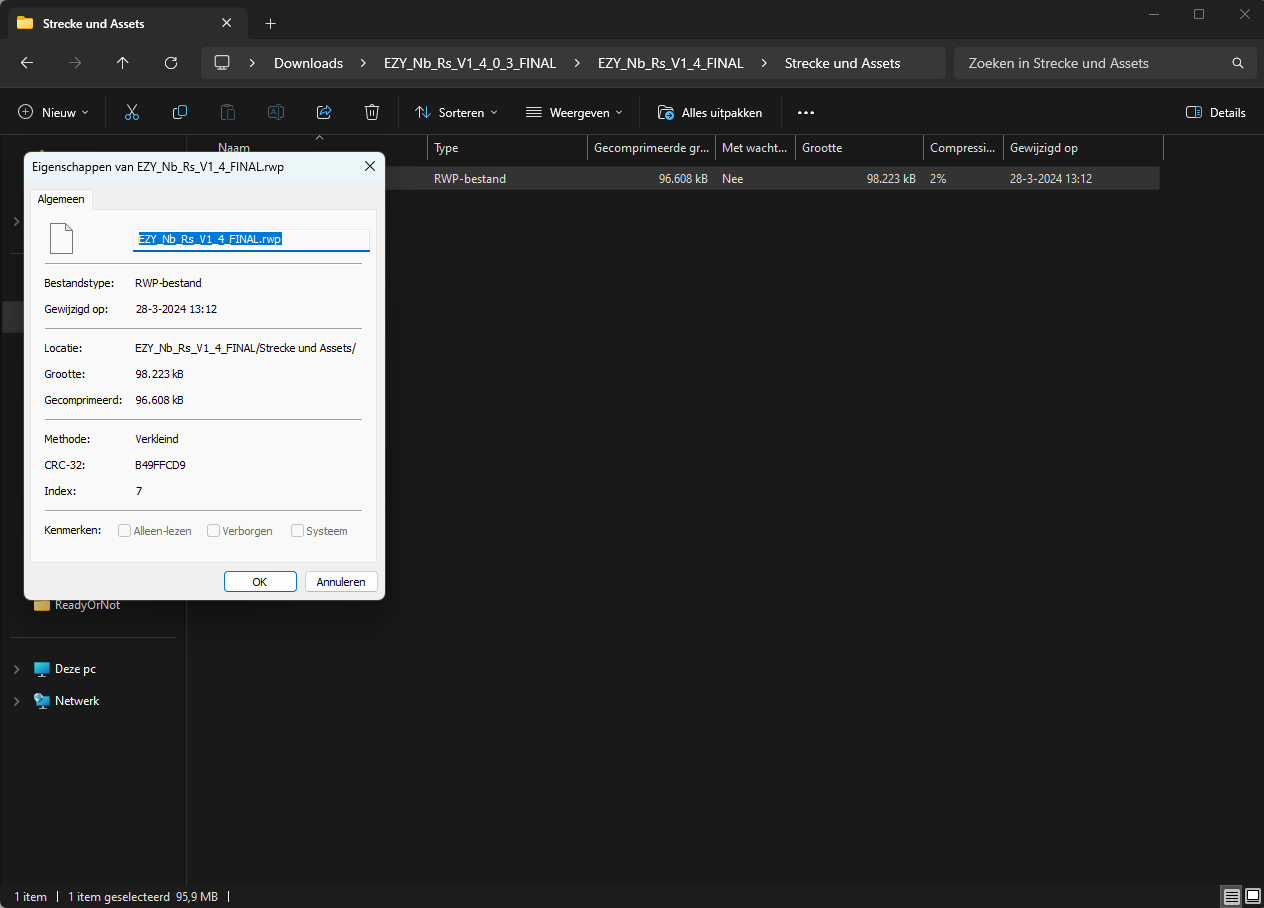Click the Delete trash can icon

point(372,113)
